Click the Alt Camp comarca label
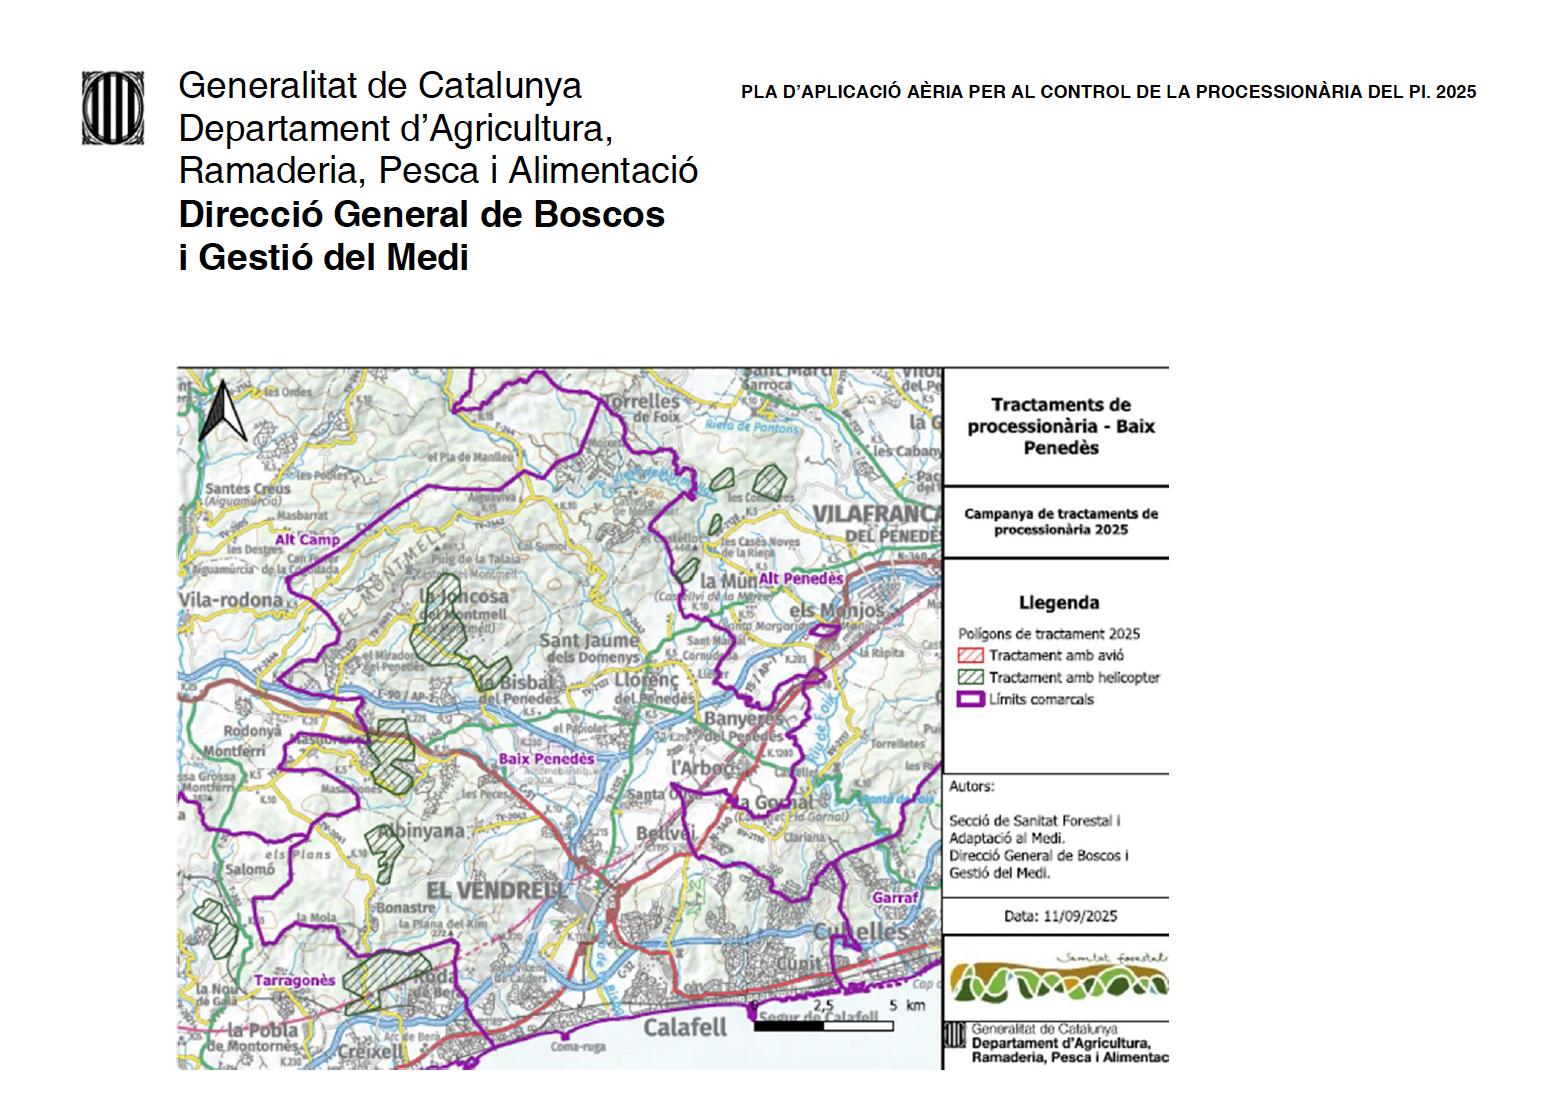 click(x=307, y=540)
